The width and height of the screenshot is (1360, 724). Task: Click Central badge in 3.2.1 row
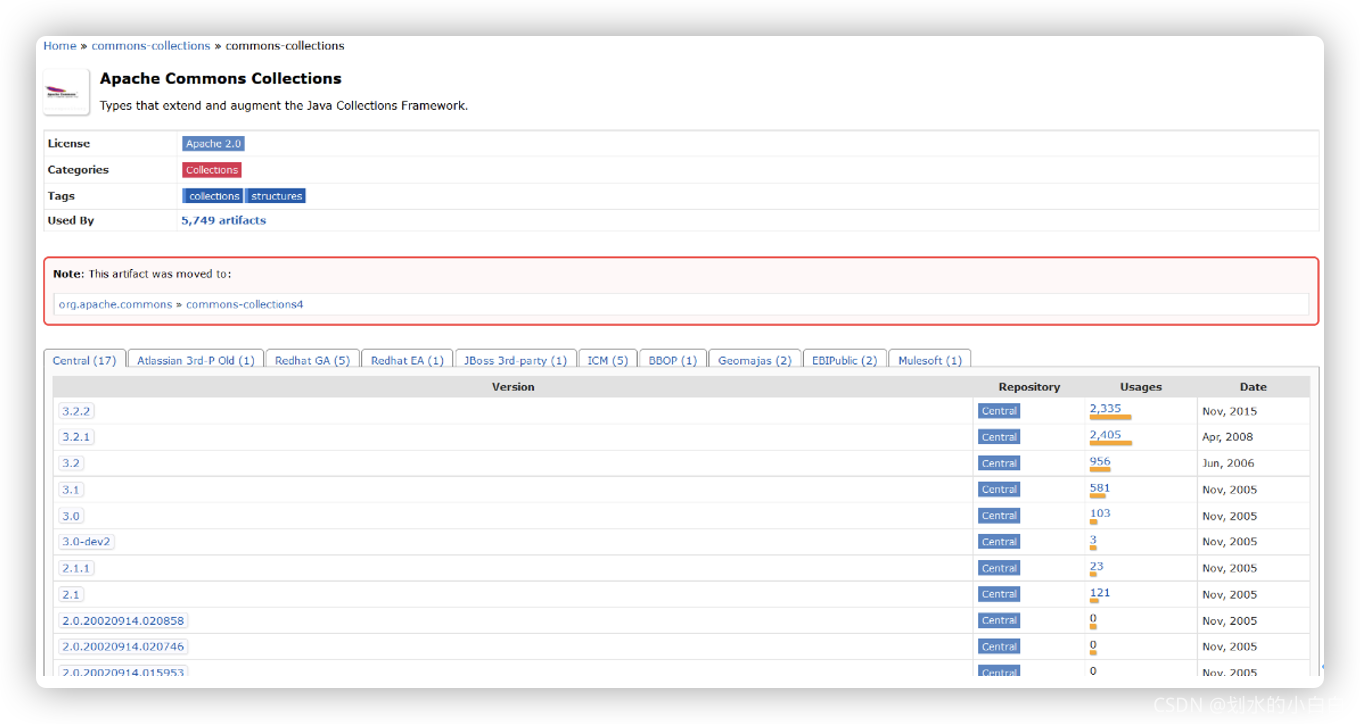pyautogui.click(x=999, y=437)
